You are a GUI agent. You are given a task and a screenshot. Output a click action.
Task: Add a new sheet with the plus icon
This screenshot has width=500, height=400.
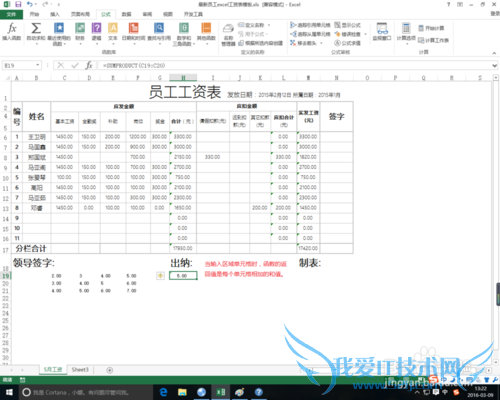click(x=109, y=370)
